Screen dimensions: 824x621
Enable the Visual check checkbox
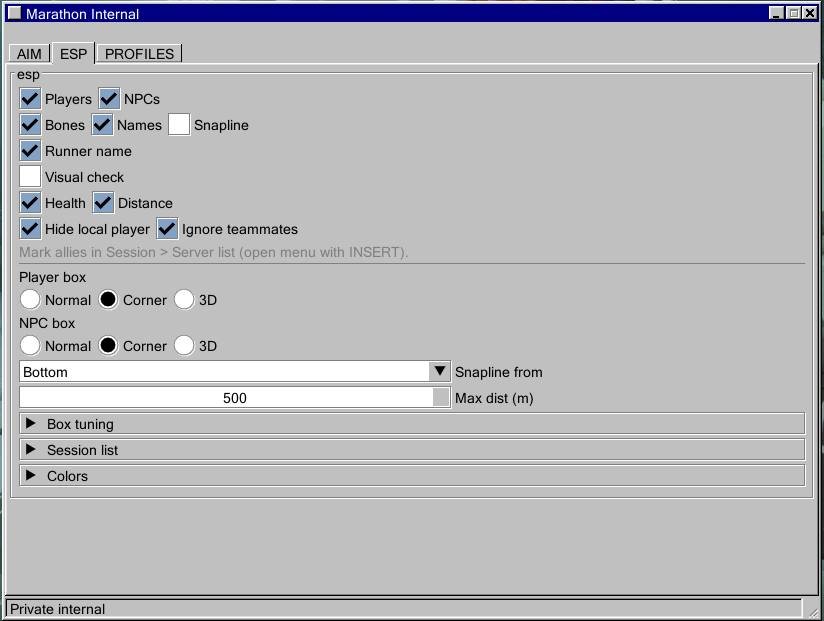coord(30,177)
